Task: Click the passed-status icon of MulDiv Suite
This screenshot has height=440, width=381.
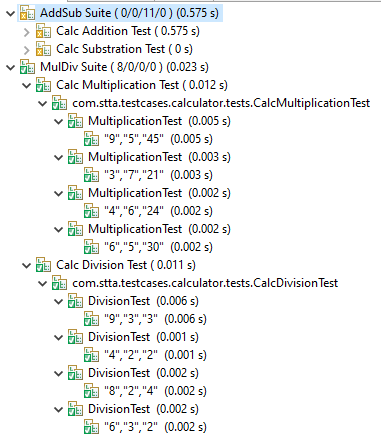Action: point(27,67)
